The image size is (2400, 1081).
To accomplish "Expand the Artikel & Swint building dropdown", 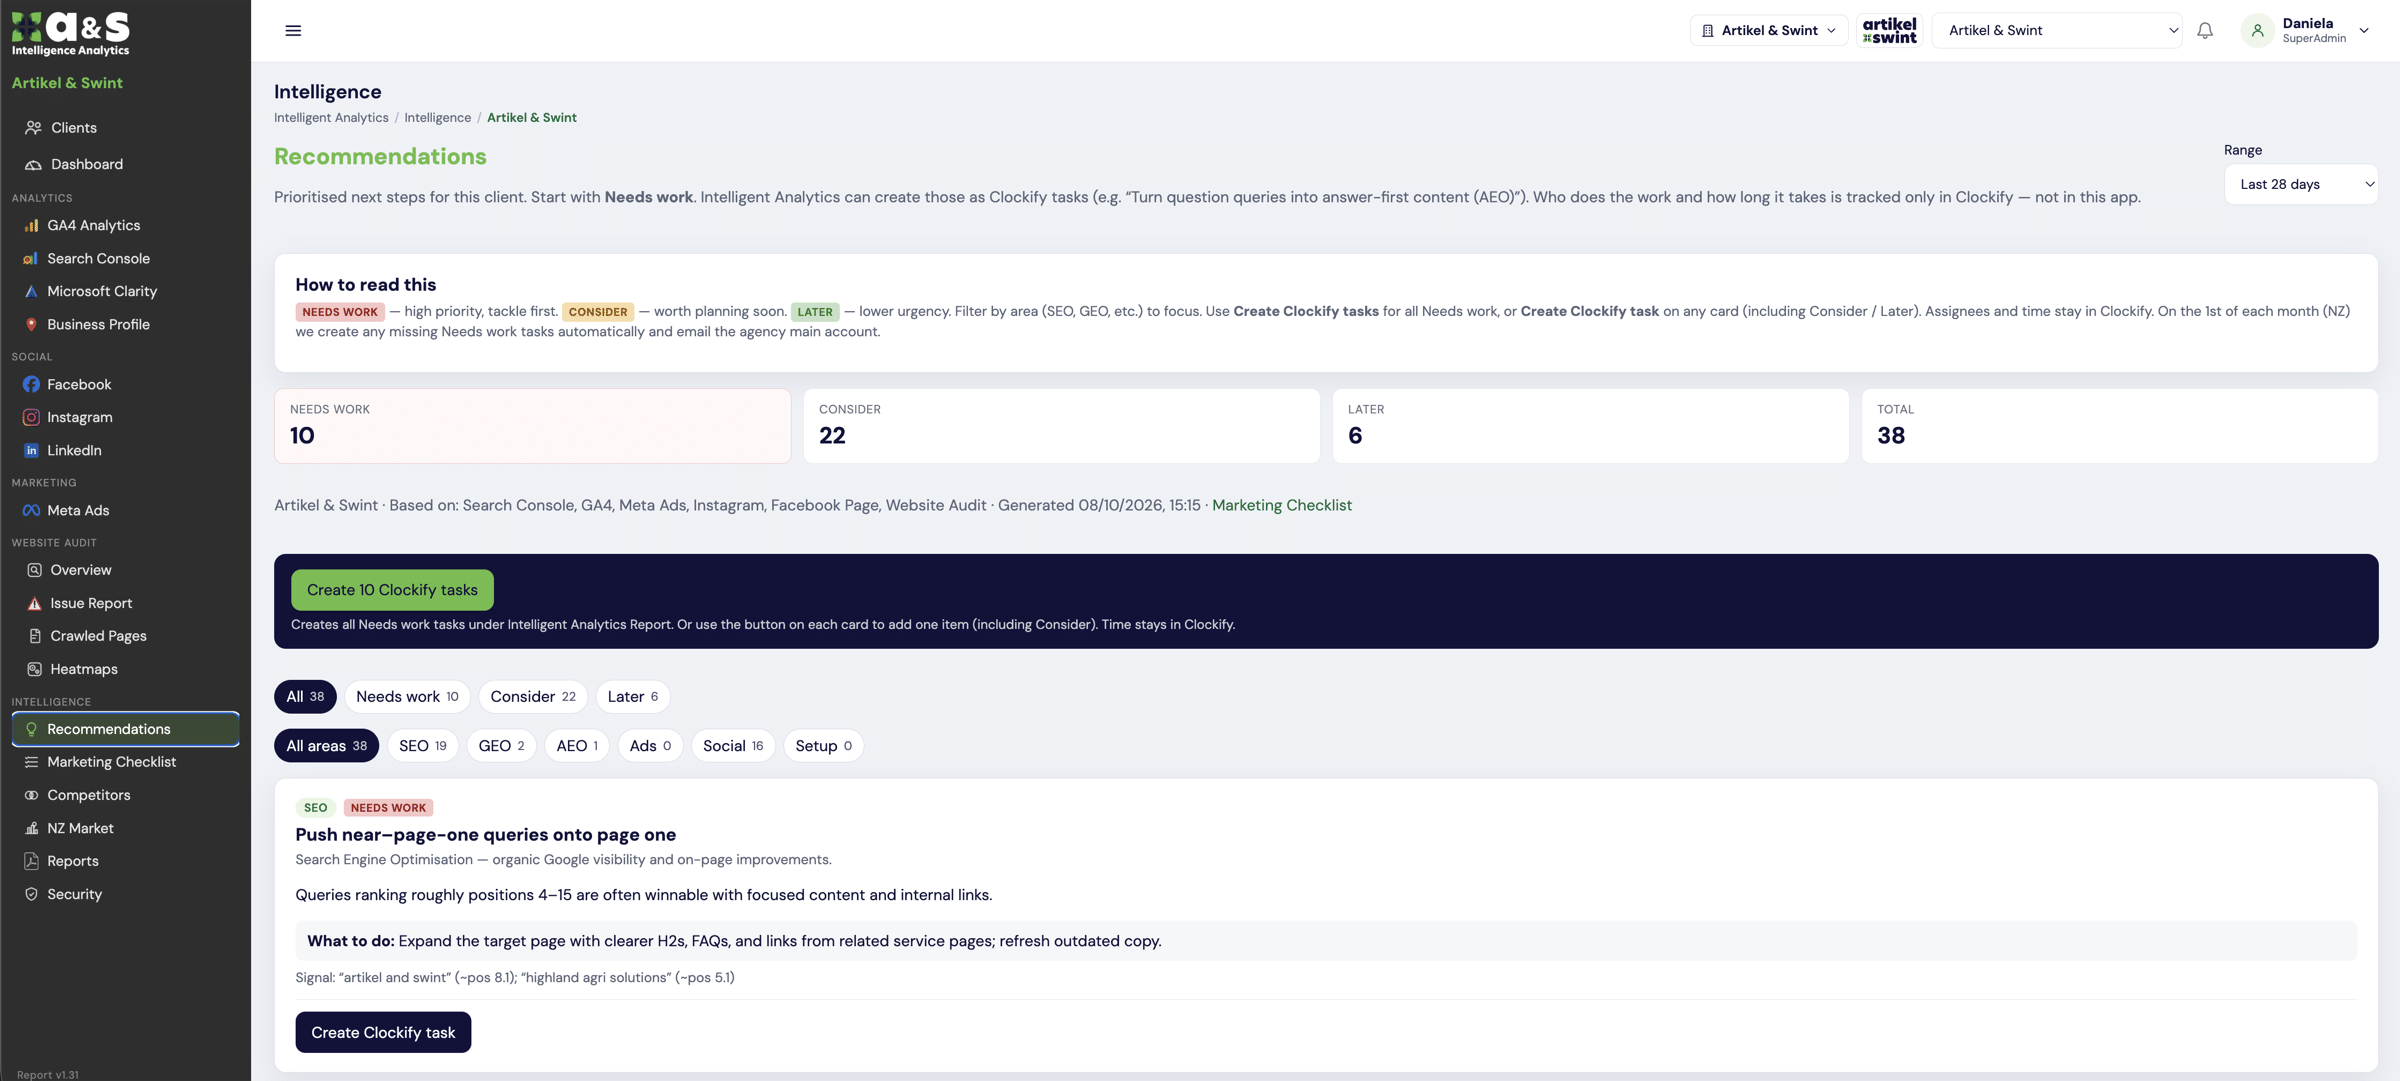I will (x=1768, y=31).
